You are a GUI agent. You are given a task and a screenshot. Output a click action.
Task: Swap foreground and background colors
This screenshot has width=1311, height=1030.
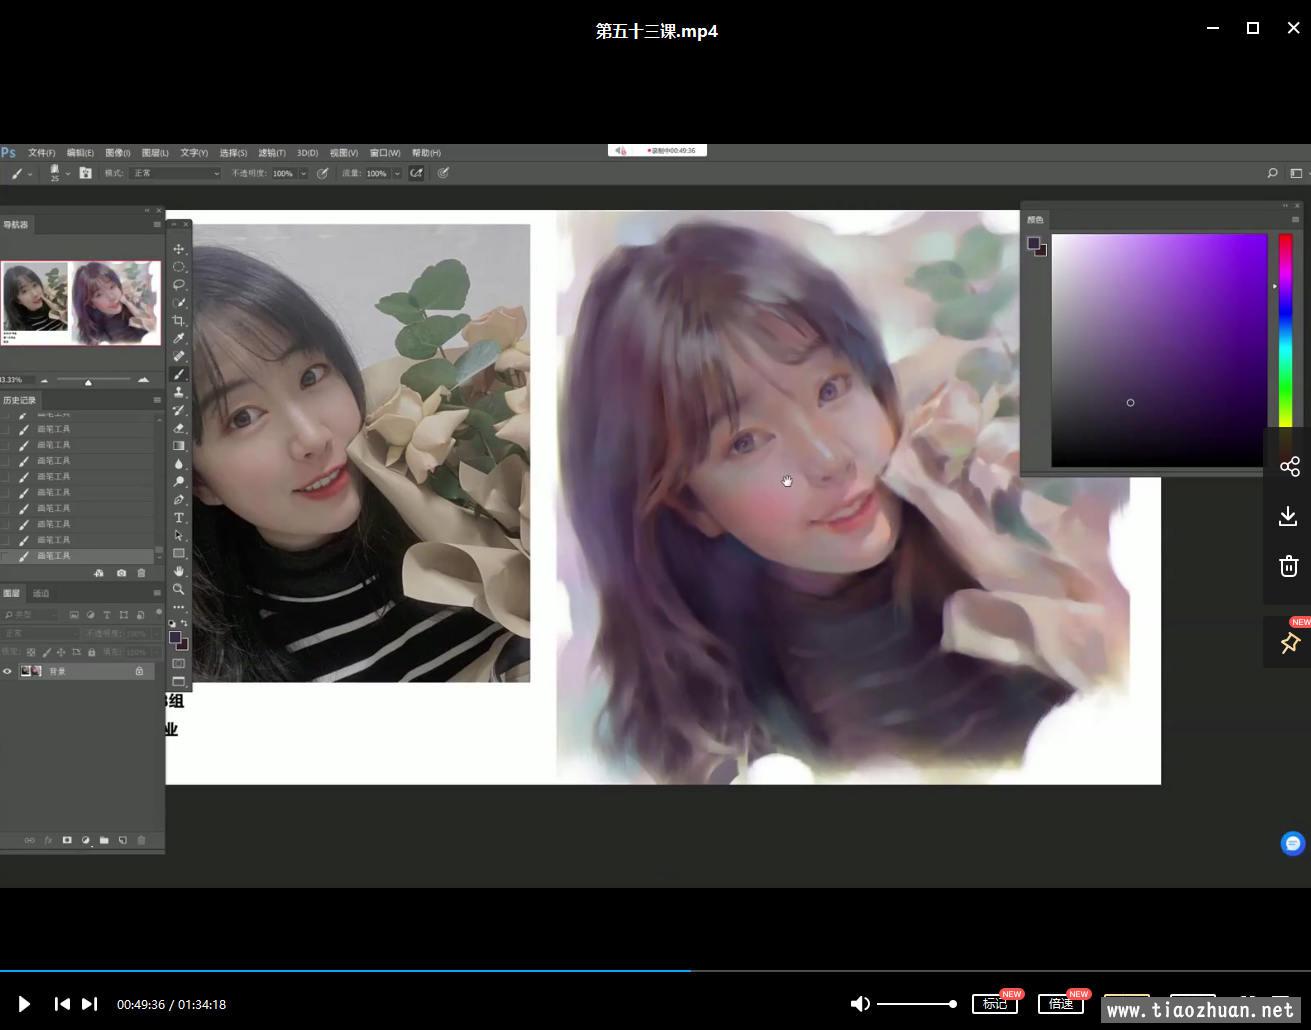(x=184, y=623)
